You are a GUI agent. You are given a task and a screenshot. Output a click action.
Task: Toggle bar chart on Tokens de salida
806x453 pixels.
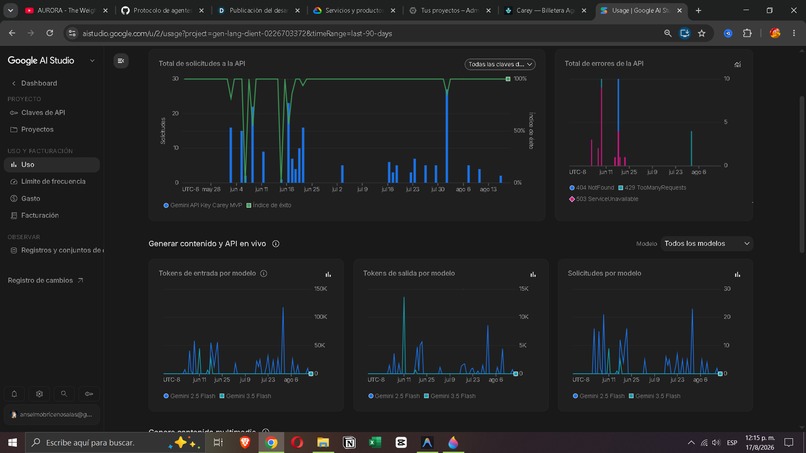pos(533,274)
